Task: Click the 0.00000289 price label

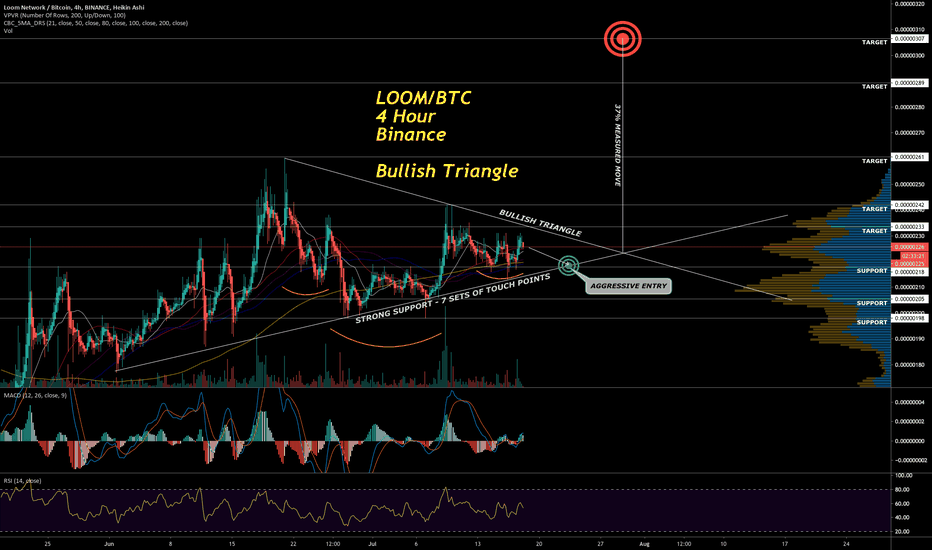Action: (909, 83)
